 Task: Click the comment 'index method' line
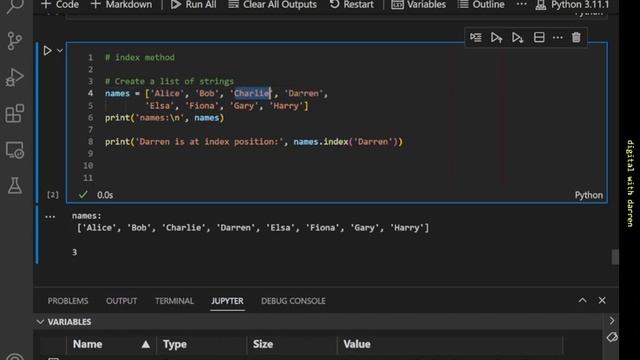[x=140, y=58]
